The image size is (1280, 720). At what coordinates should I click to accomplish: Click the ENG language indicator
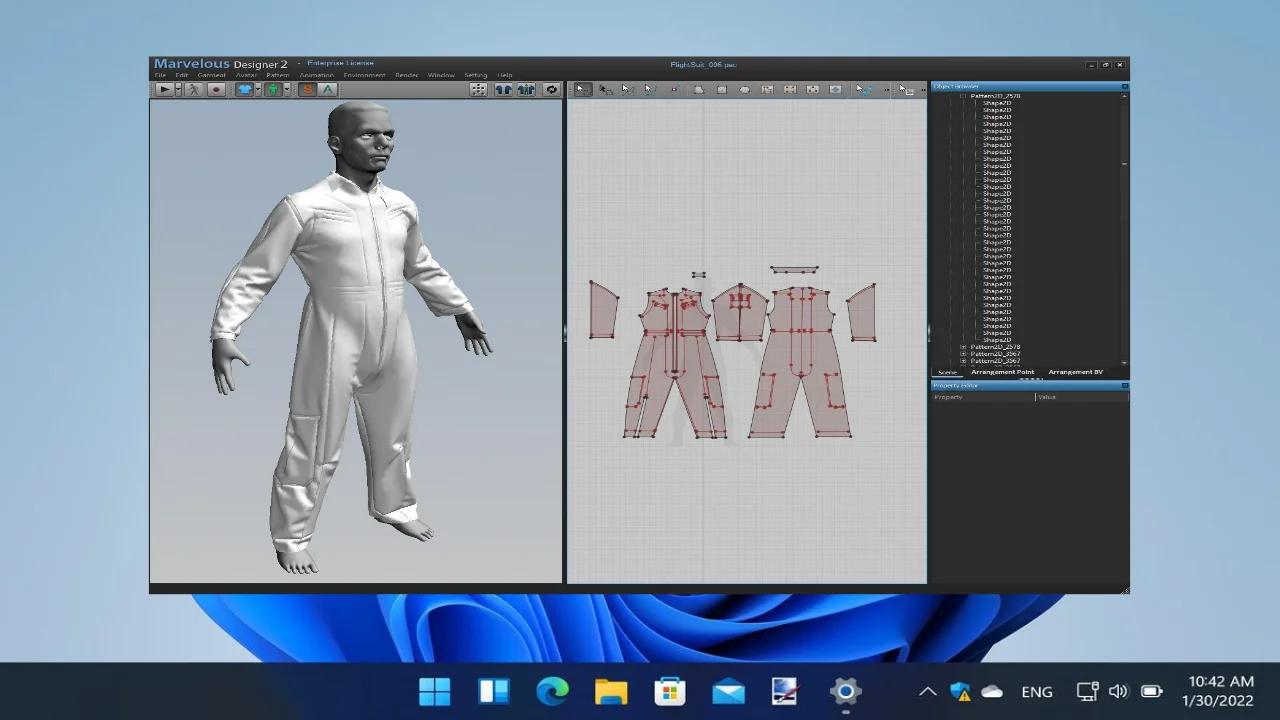(x=1037, y=691)
